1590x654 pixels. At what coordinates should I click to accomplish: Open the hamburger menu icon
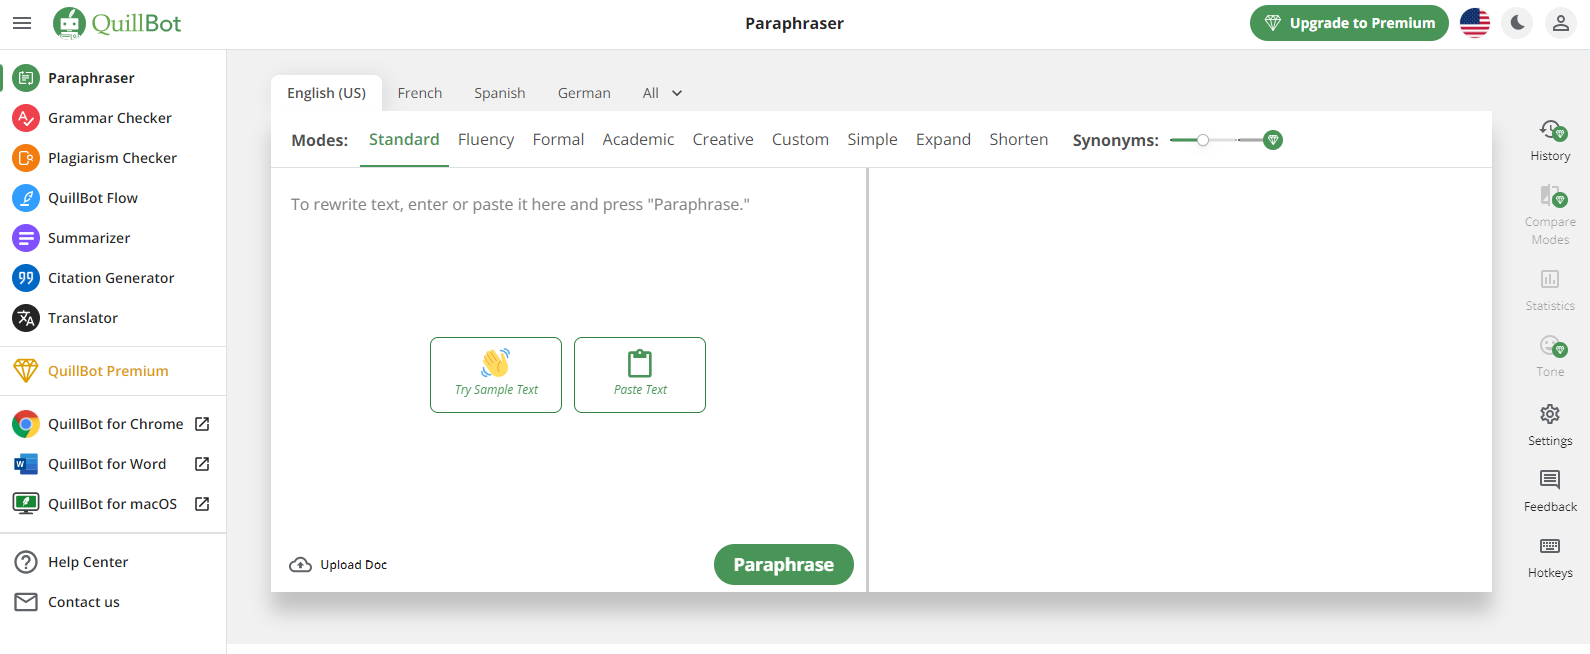[22, 23]
